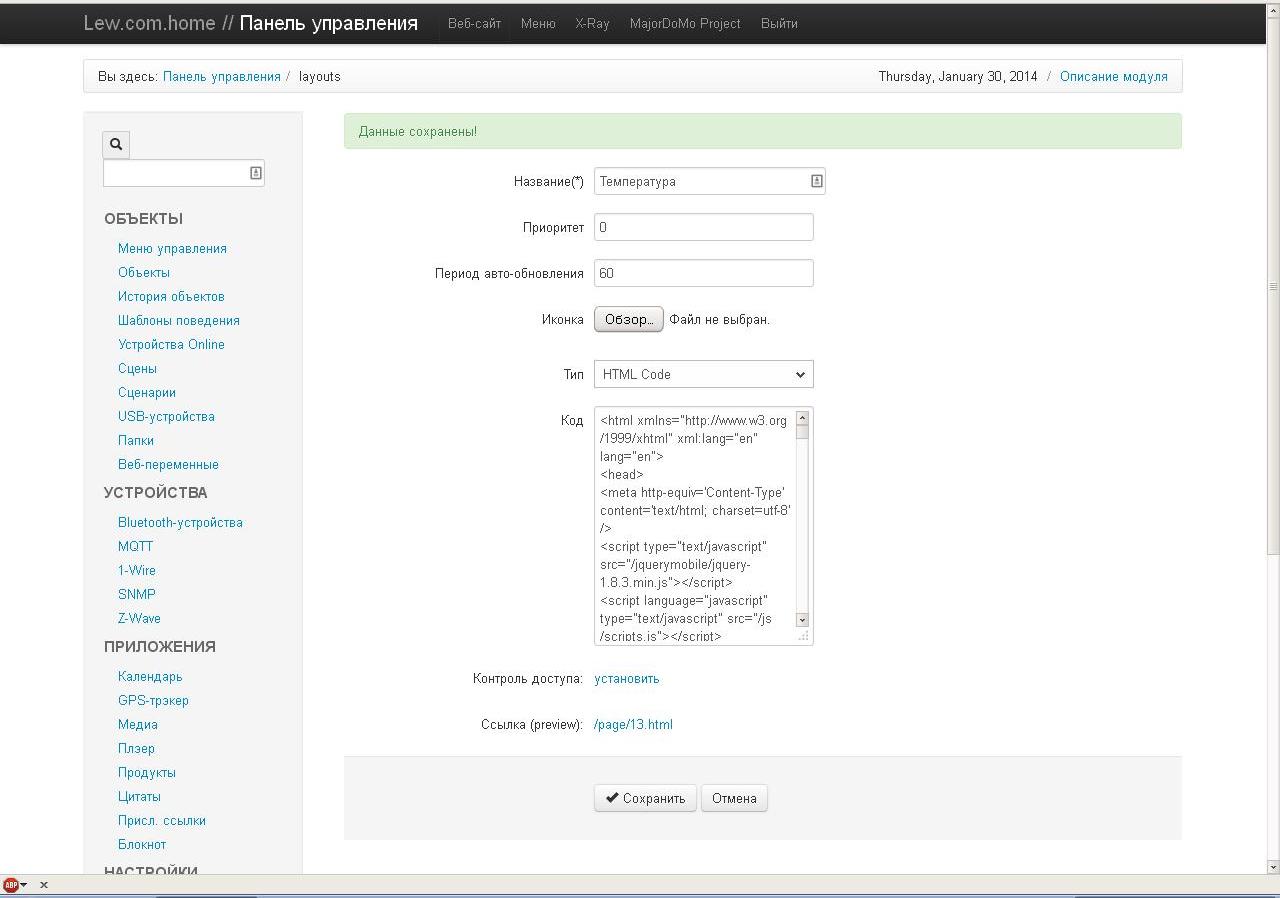Open the Тип dropdown
Image resolution: width=1280 pixels, height=898 pixels.
[x=703, y=374]
